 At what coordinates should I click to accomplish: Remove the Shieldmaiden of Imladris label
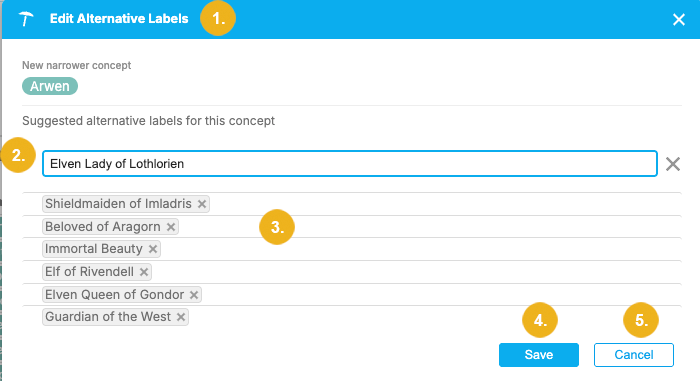[x=202, y=204]
